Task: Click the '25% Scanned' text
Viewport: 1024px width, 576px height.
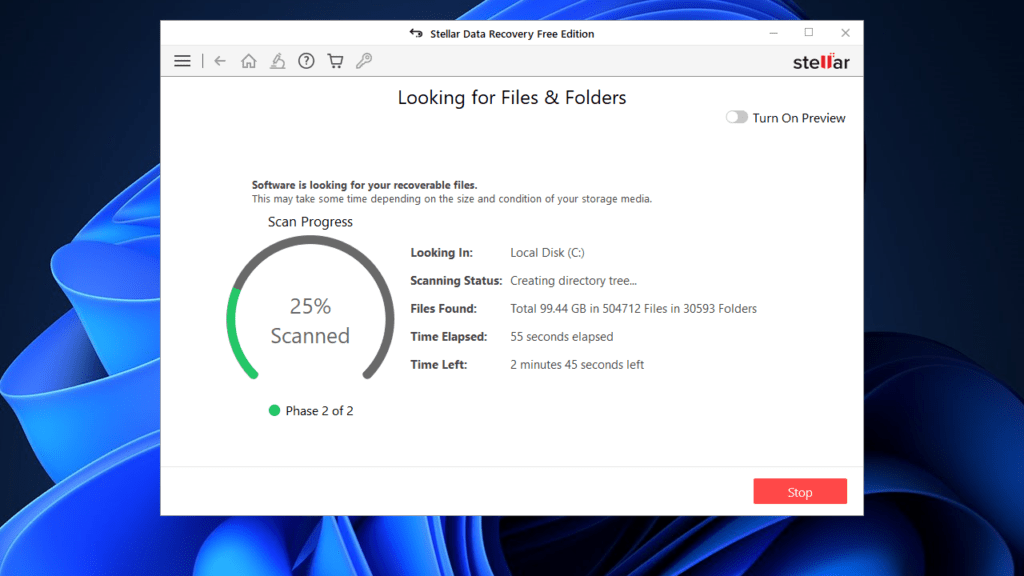Action: coord(310,321)
